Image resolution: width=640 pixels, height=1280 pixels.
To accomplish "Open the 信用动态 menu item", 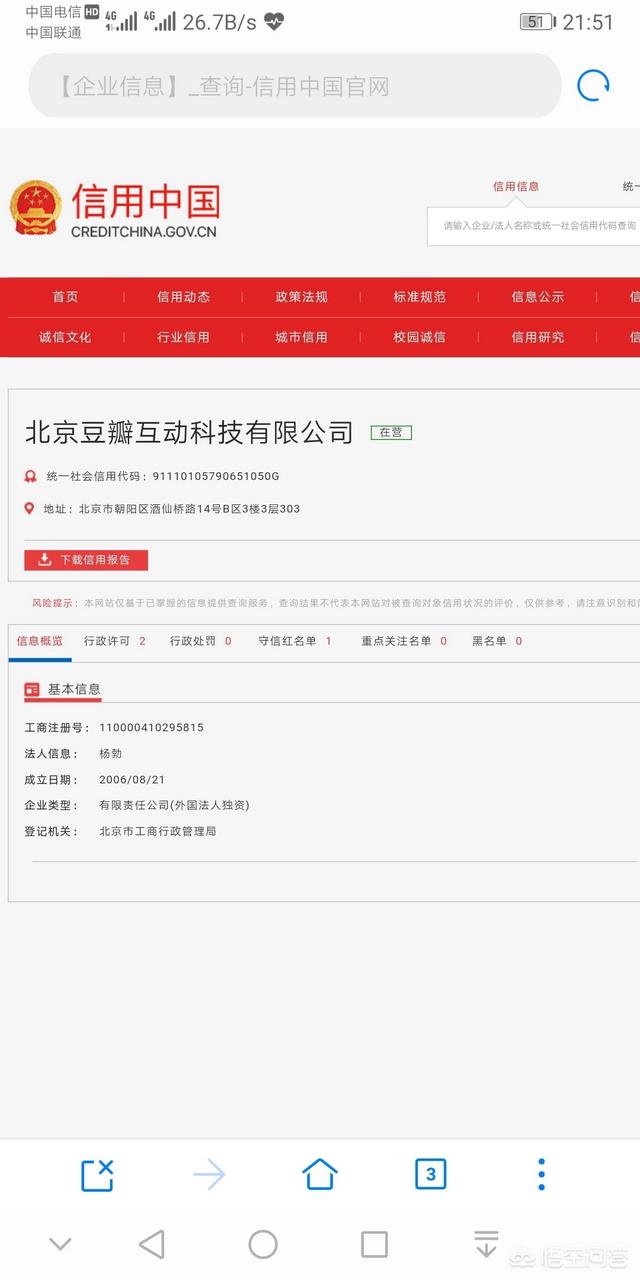I will 184,297.
